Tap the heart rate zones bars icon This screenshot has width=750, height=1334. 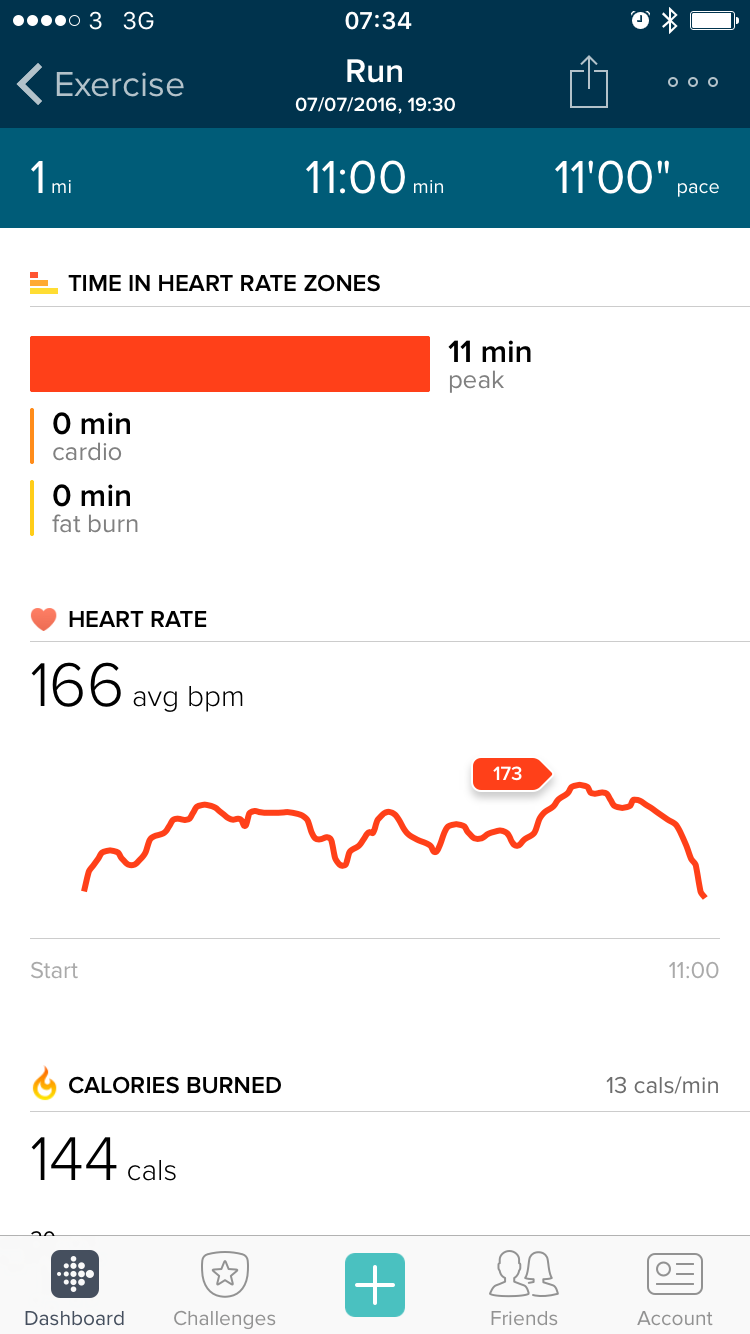pos(44,283)
